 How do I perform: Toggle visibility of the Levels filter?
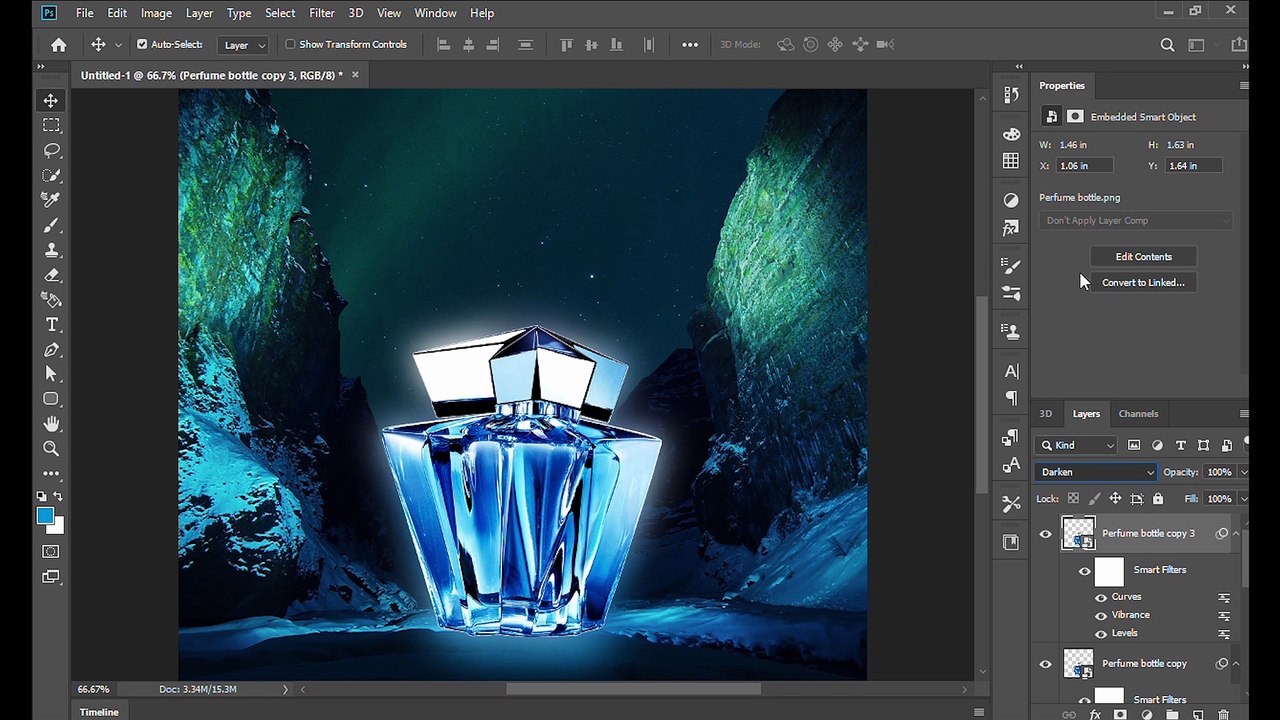click(x=1101, y=633)
